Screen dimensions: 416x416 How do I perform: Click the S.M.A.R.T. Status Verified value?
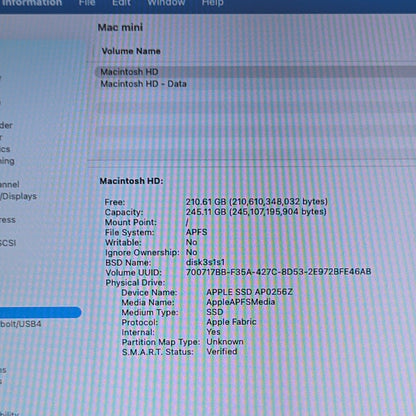(222, 352)
